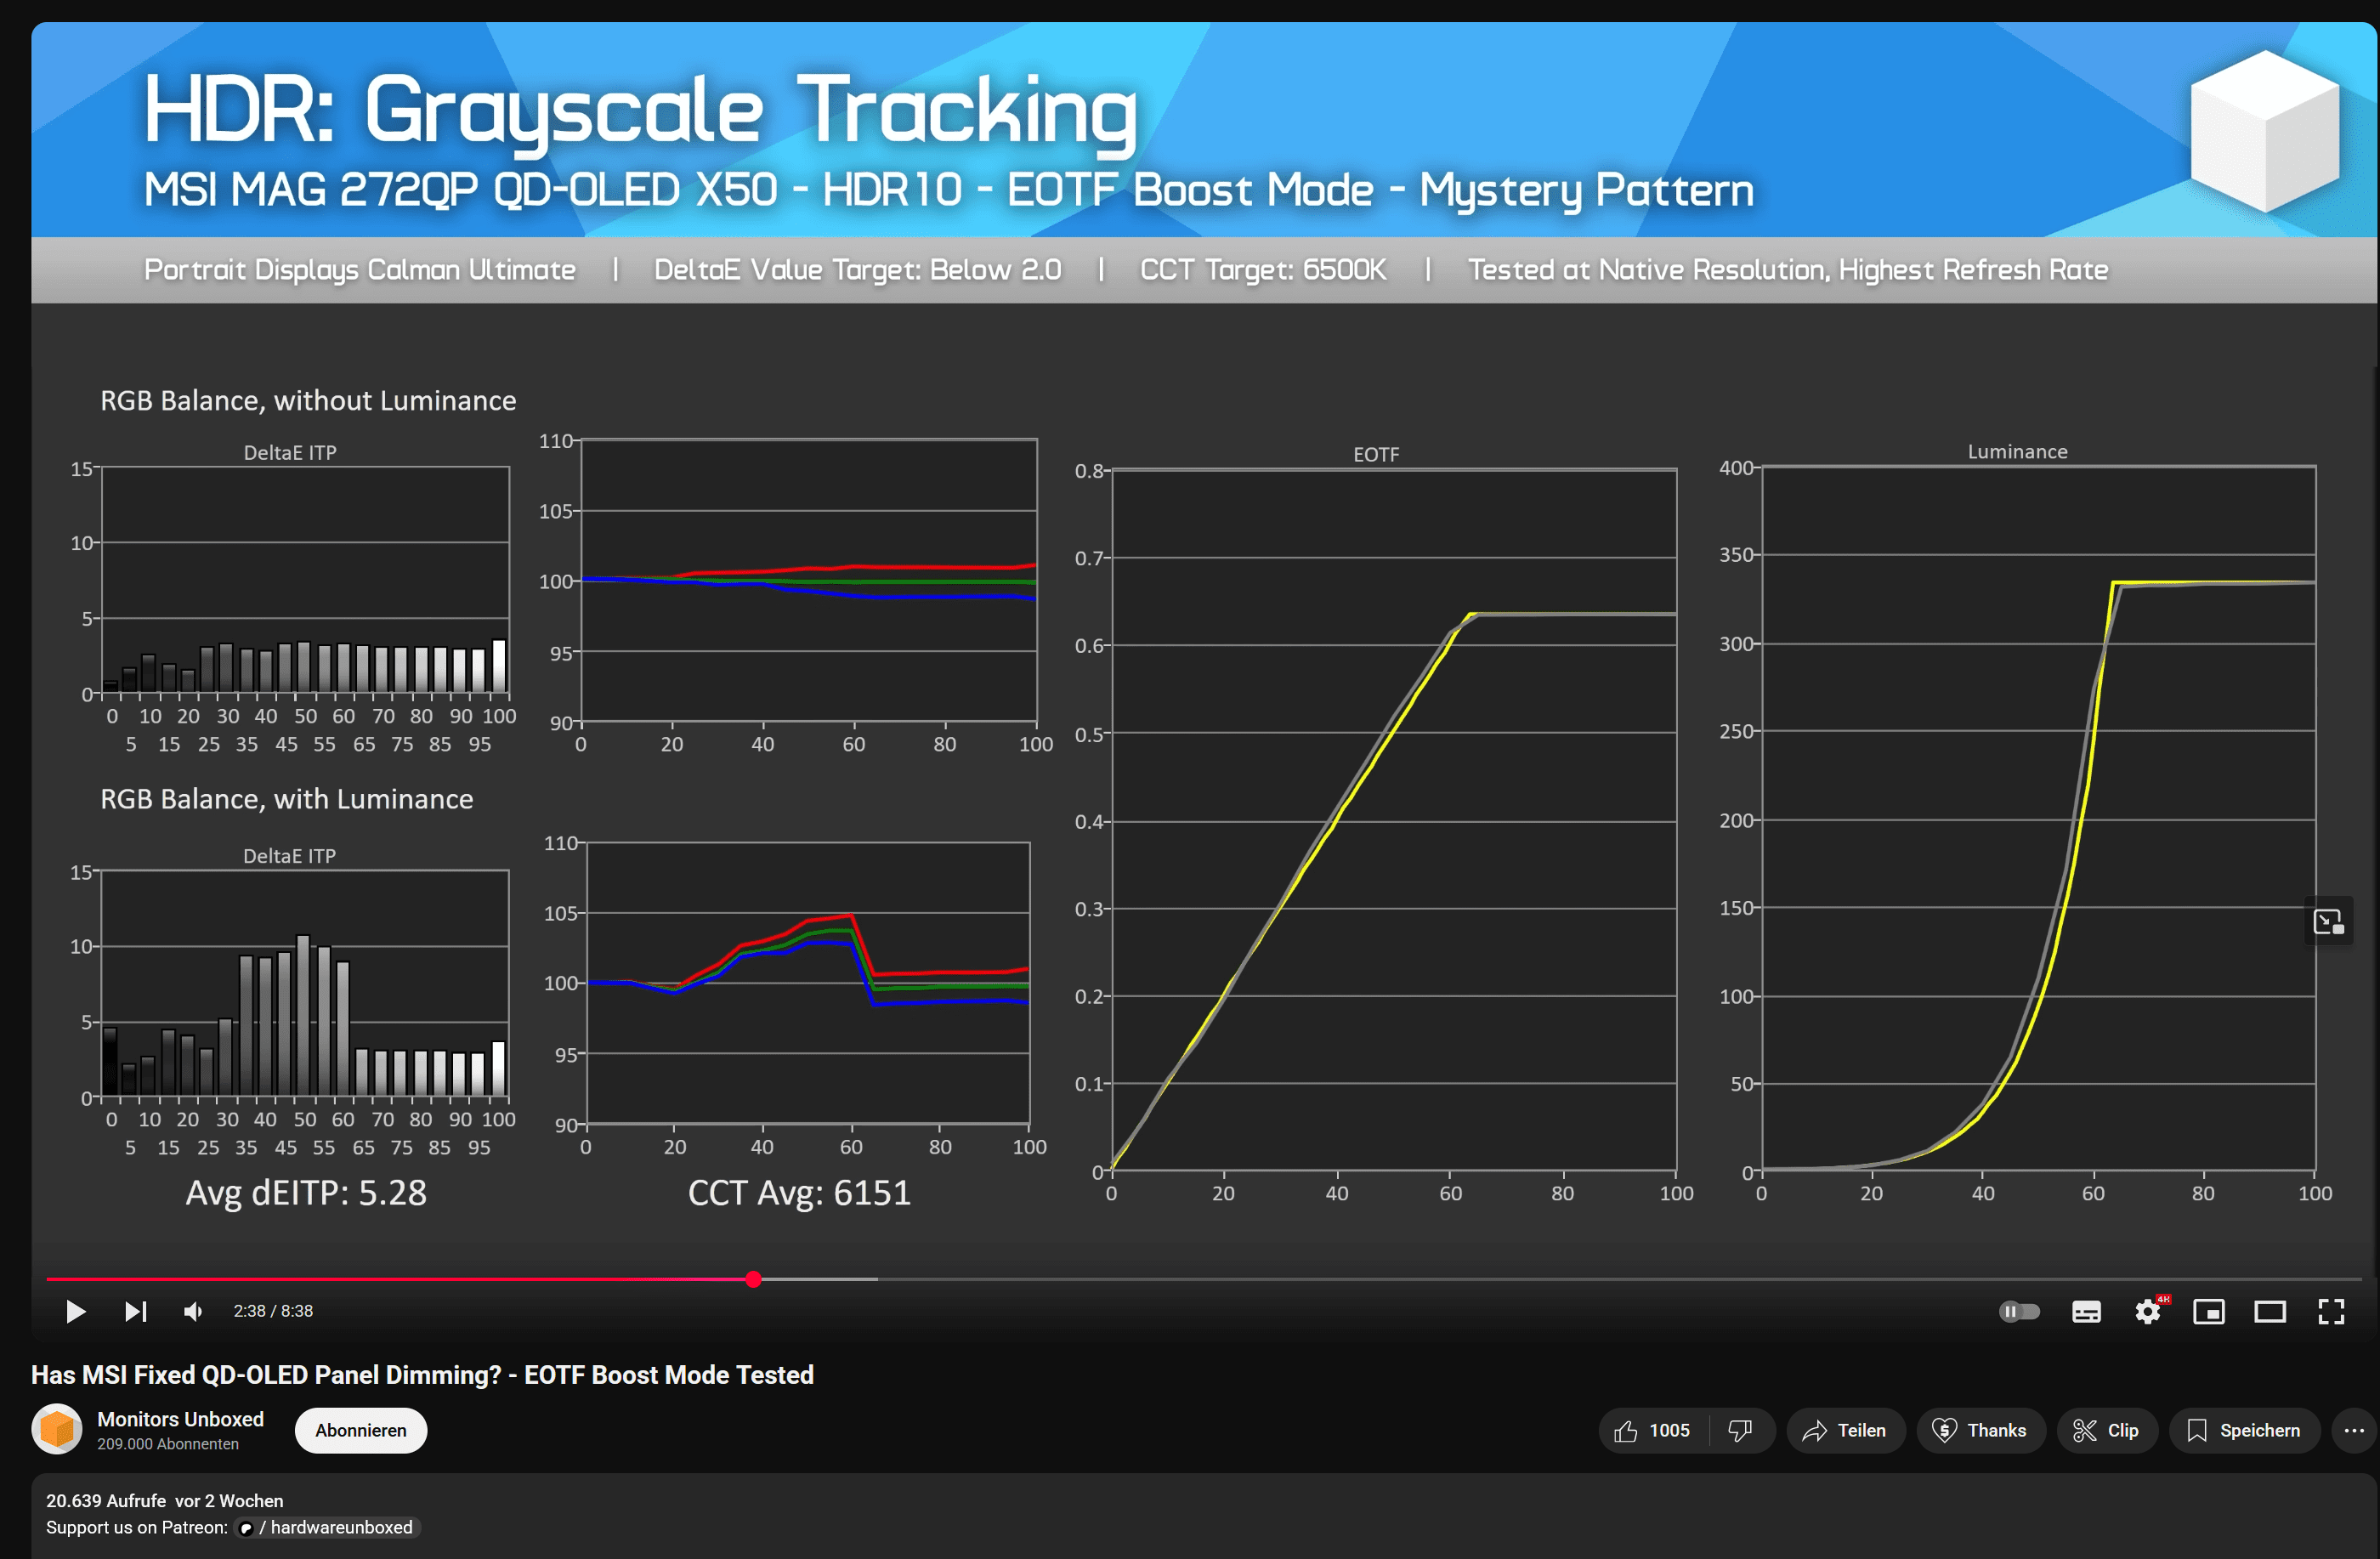Image resolution: width=2380 pixels, height=1559 pixels.
Task: Expand description at 20.639 Aufrufe
Action: (x=165, y=1500)
